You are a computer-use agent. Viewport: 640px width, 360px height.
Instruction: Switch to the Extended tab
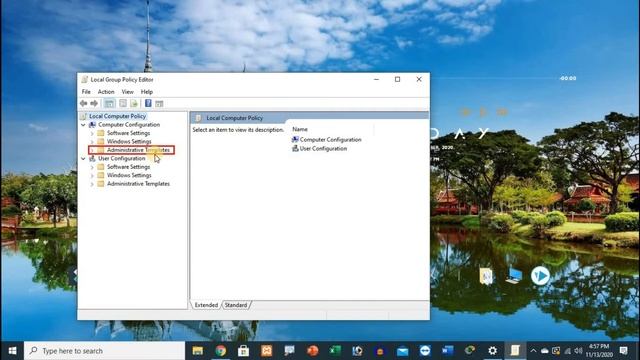(x=206, y=305)
